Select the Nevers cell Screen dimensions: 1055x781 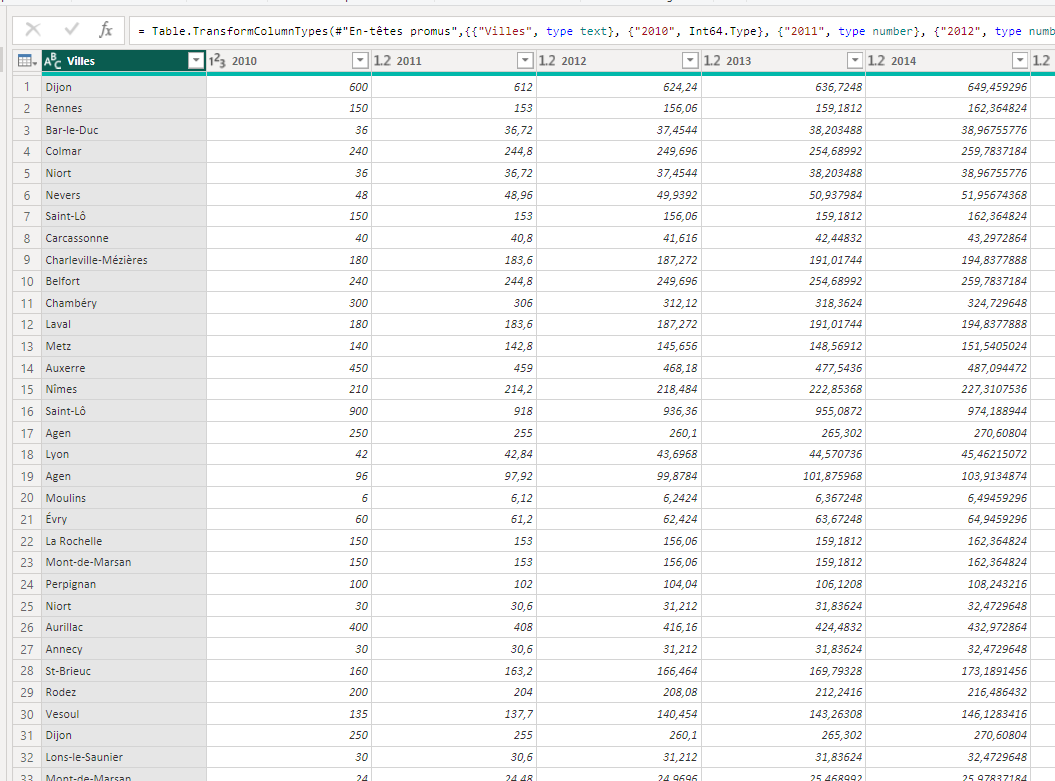(x=124, y=195)
